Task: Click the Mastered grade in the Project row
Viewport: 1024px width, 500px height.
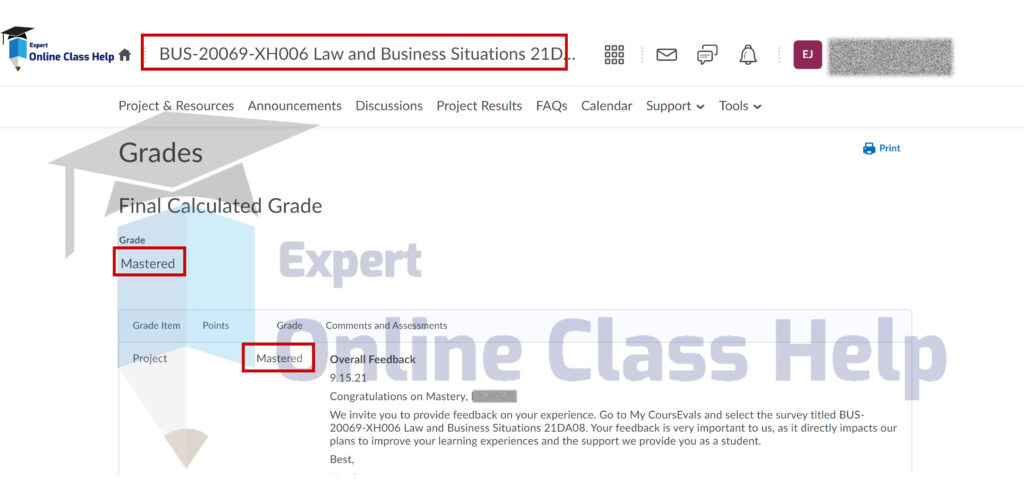Action: [x=279, y=358]
